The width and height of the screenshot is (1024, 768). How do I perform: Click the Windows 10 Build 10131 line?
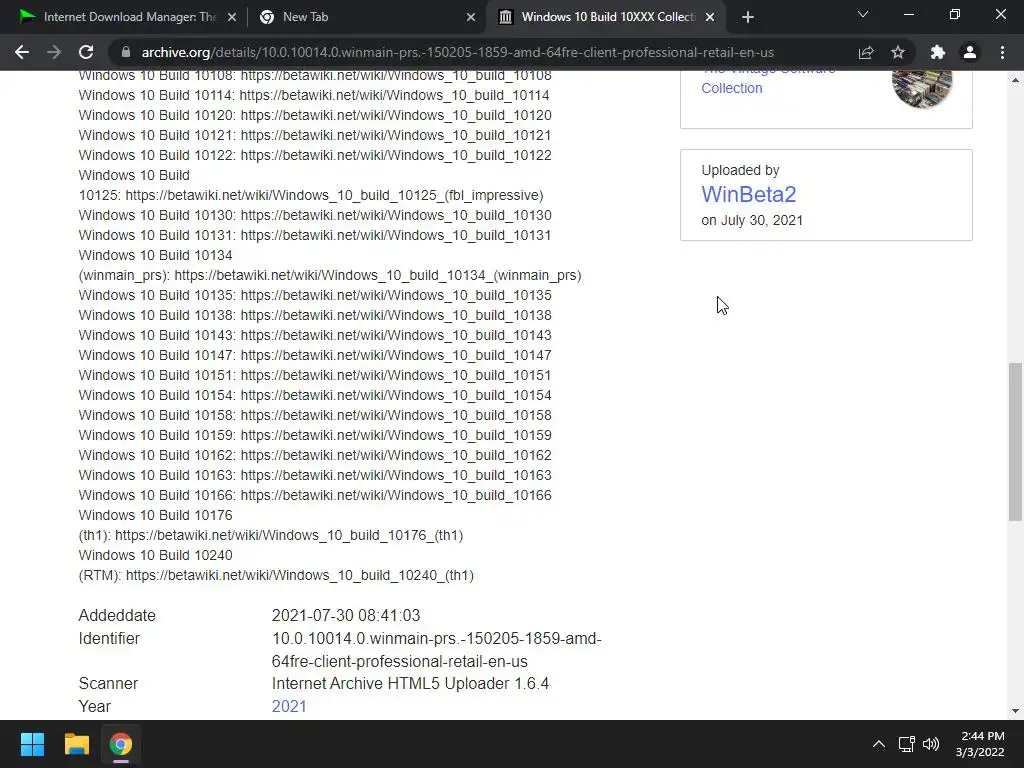pos(315,235)
